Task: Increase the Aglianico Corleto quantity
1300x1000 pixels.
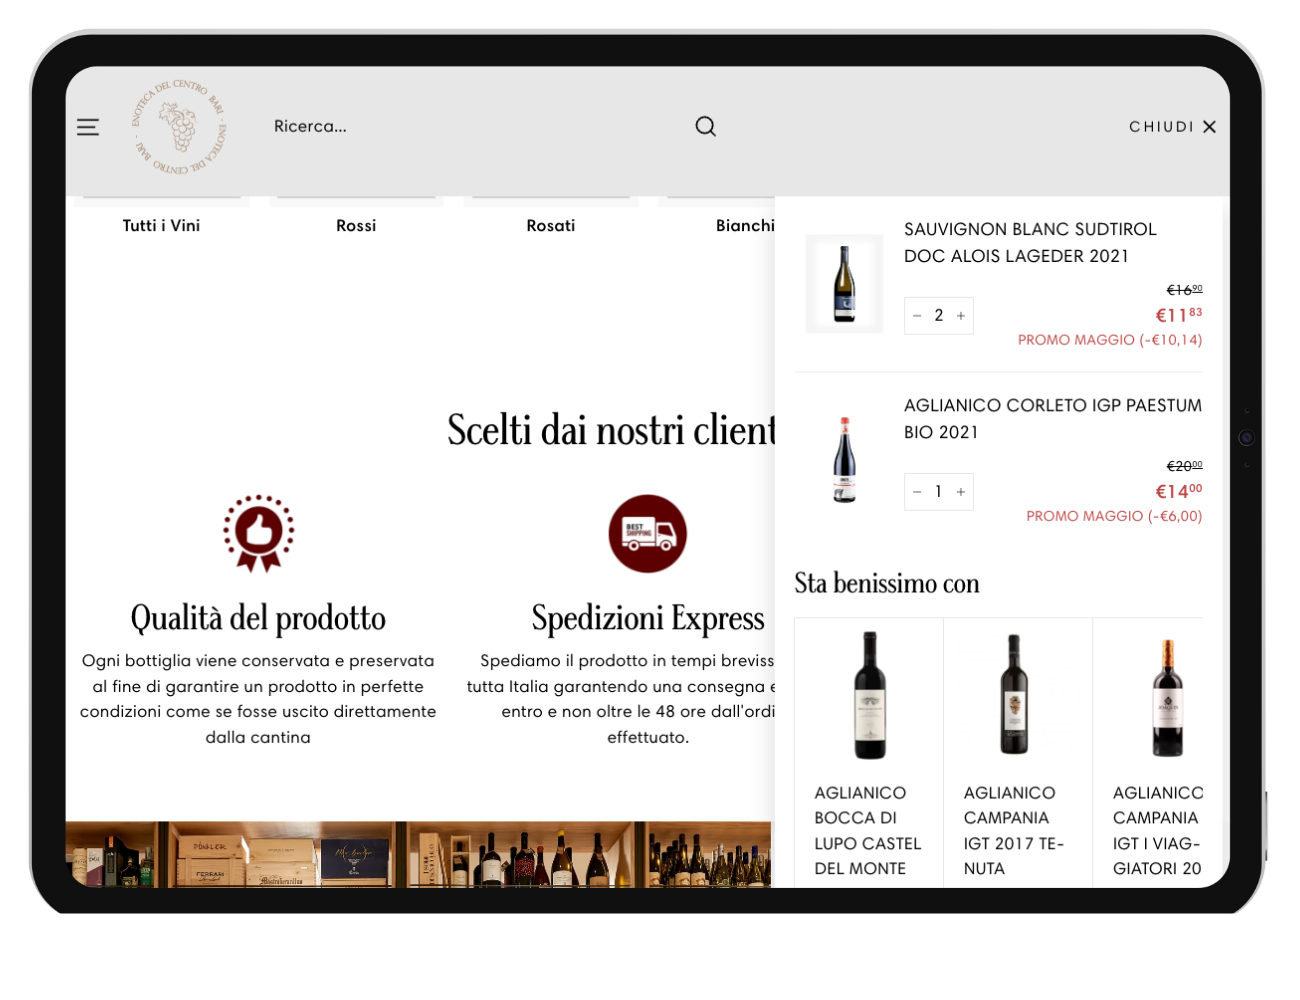Action: click(961, 492)
